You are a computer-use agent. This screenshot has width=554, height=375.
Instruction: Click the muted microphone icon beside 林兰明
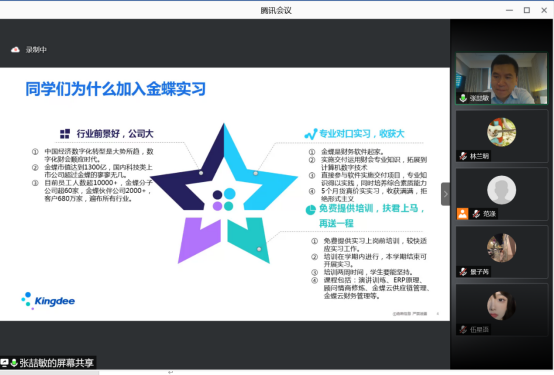click(x=463, y=156)
